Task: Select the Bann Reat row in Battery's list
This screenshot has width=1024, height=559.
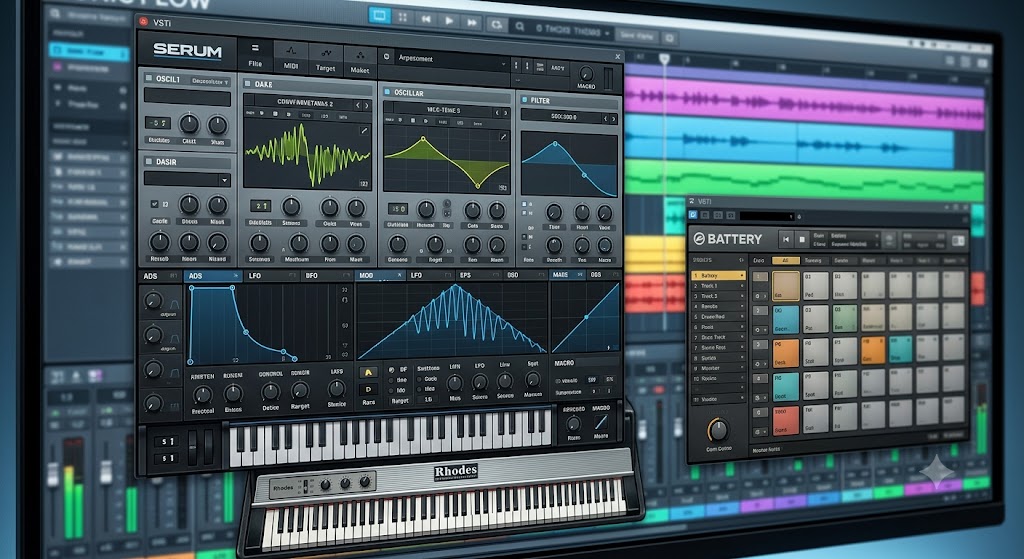Action: (718, 347)
